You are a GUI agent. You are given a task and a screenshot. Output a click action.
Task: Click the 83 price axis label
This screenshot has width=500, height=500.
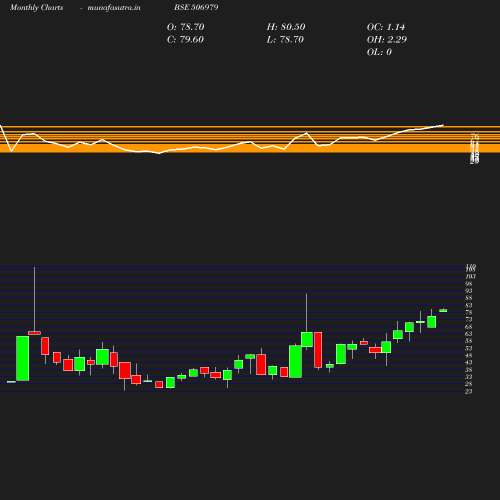469,305
